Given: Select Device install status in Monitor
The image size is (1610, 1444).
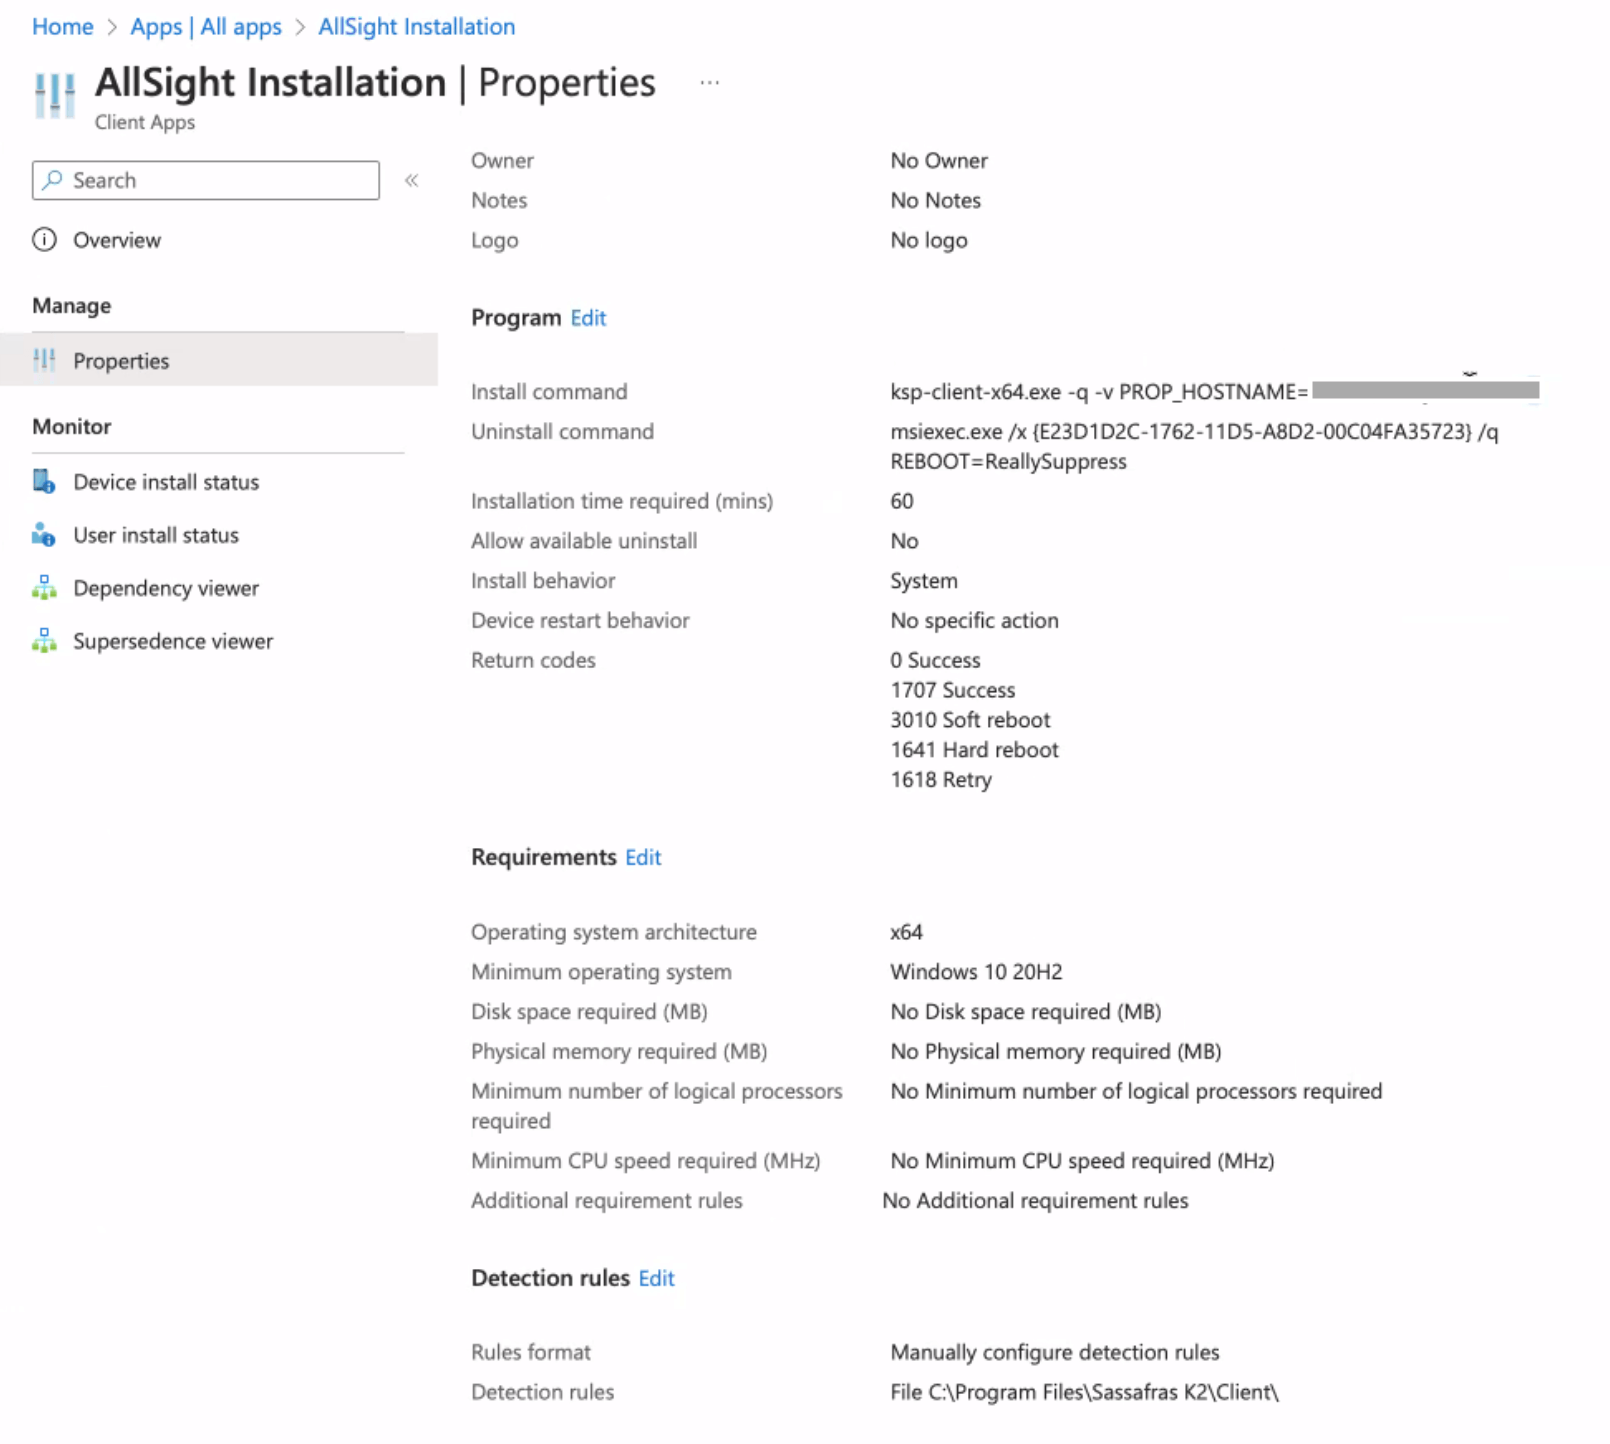Looking at the screenshot, I should (166, 482).
